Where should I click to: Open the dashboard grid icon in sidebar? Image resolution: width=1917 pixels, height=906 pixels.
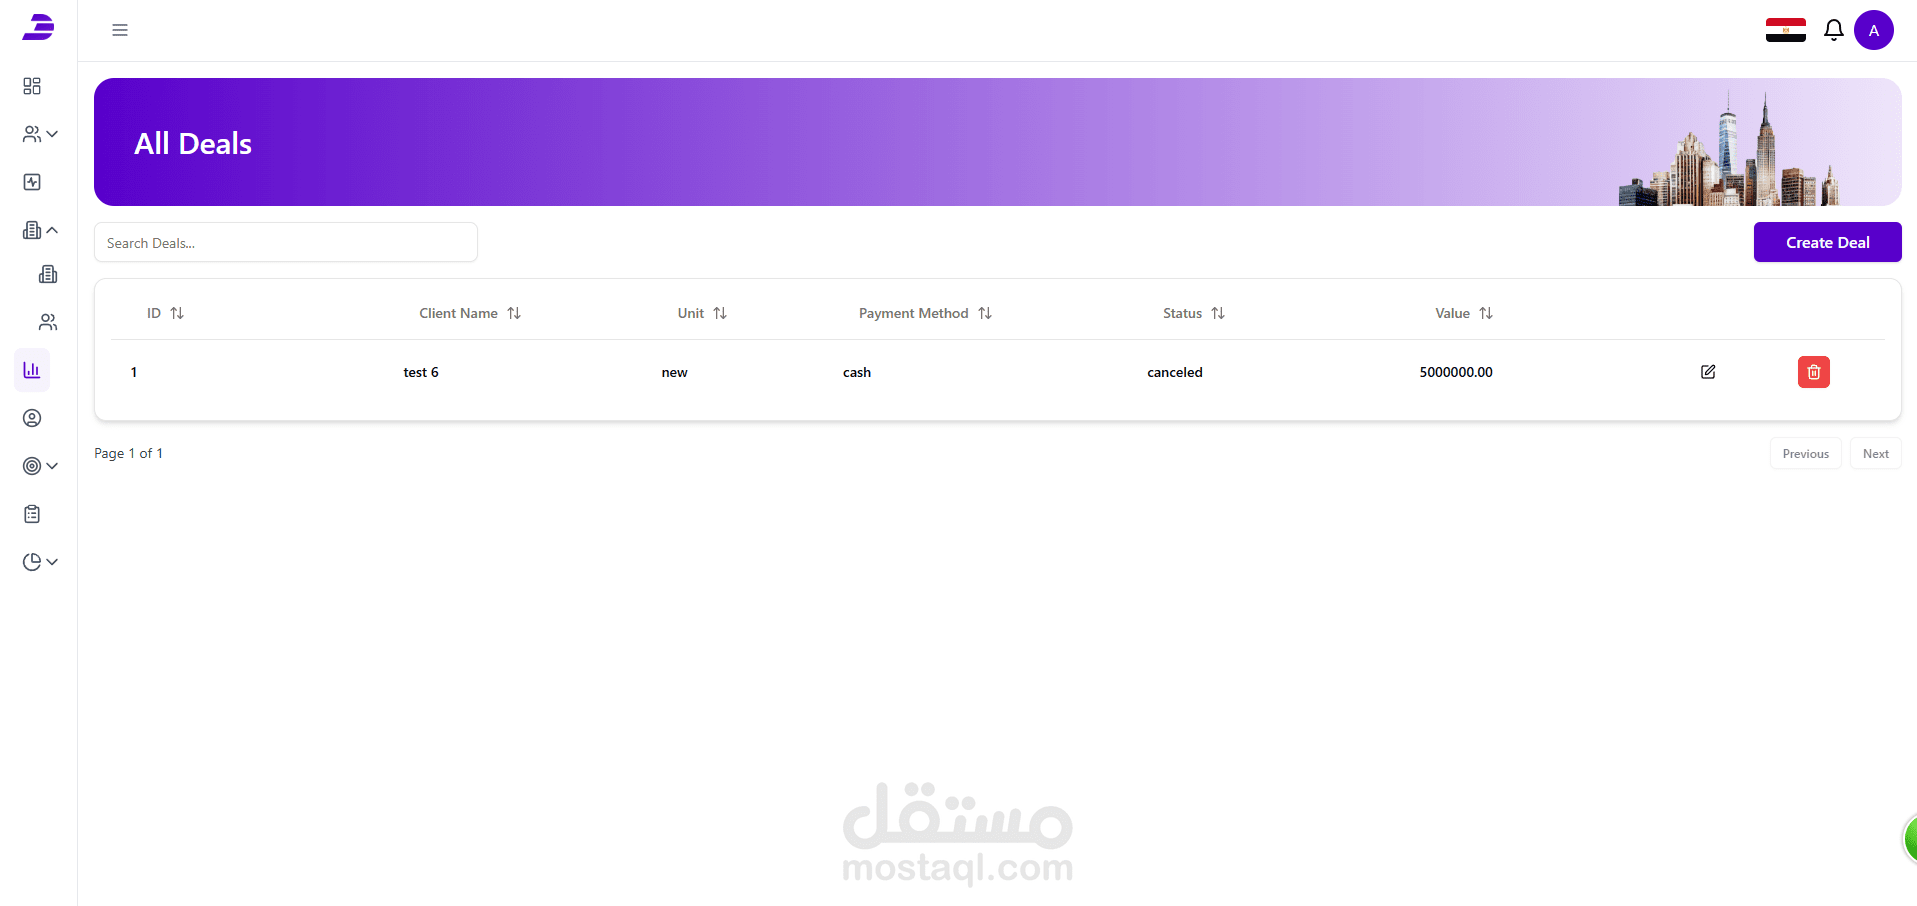(32, 86)
